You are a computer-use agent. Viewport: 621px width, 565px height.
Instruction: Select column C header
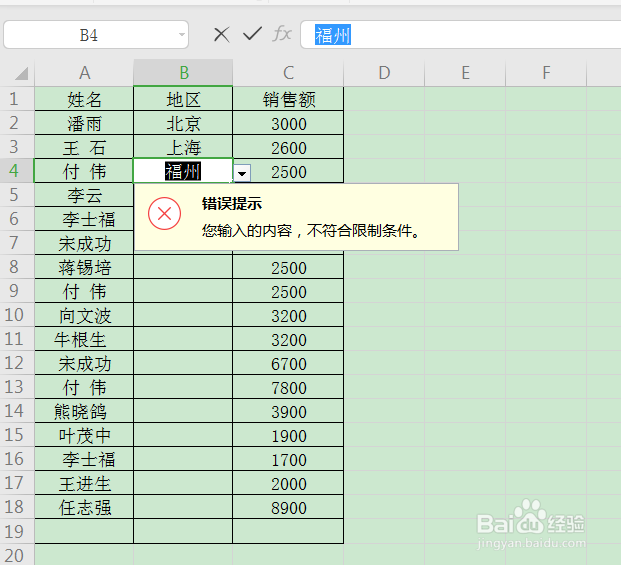click(x=288, y=73)
